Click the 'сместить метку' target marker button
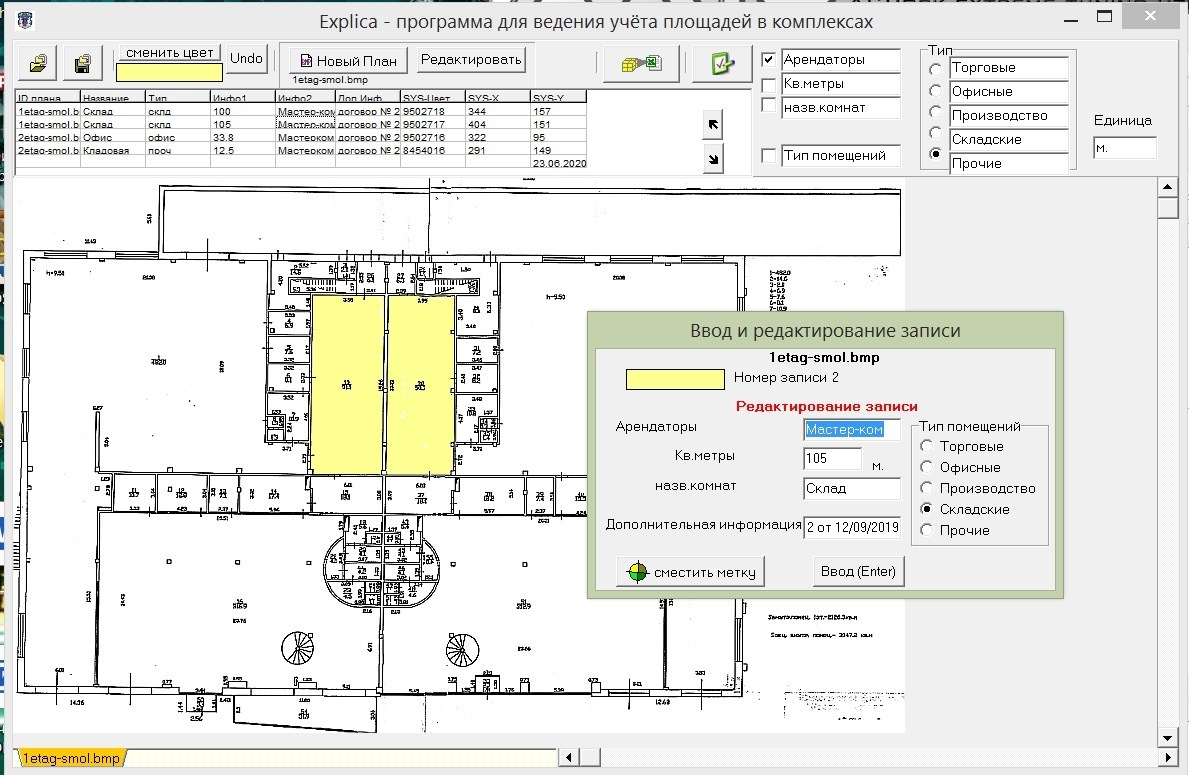The width and height of the screenshot is (1189, 775). 691,572
